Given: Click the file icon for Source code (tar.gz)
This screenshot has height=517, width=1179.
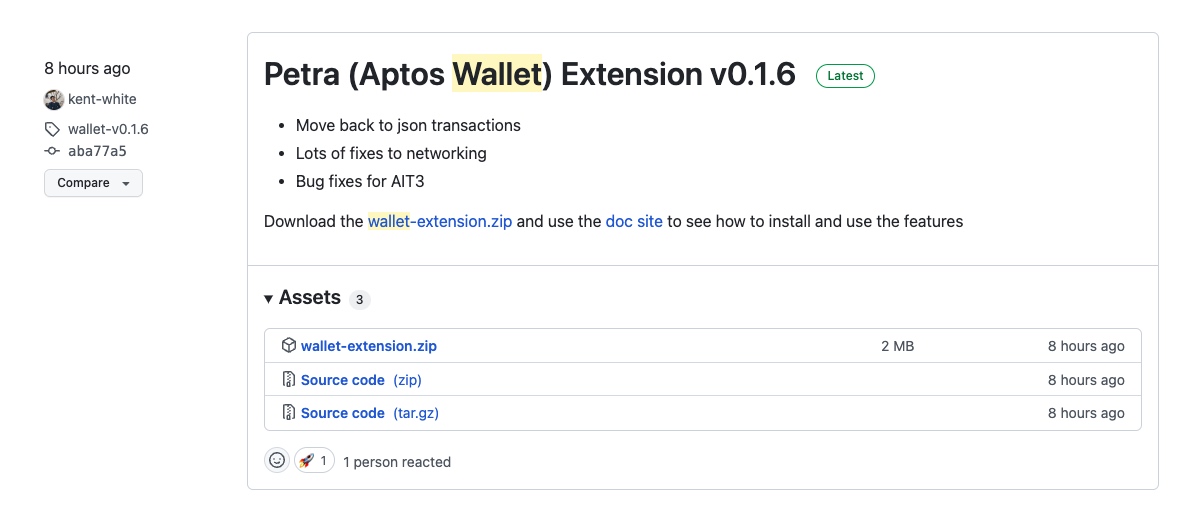Looking at the screenshot, I should [x=289, y=413].
